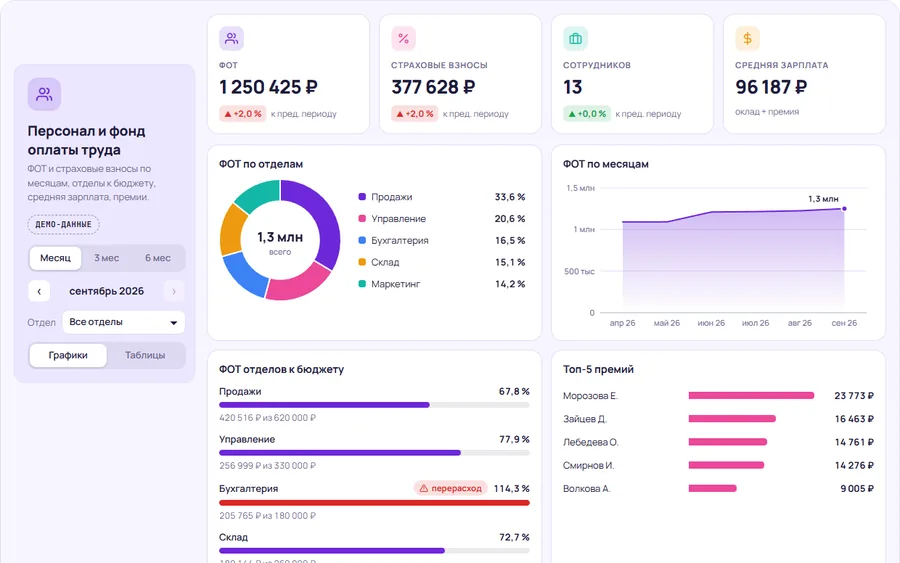900x563 pixels.
Task: Click the апр 26 axis label
Action: click(622, 323)
